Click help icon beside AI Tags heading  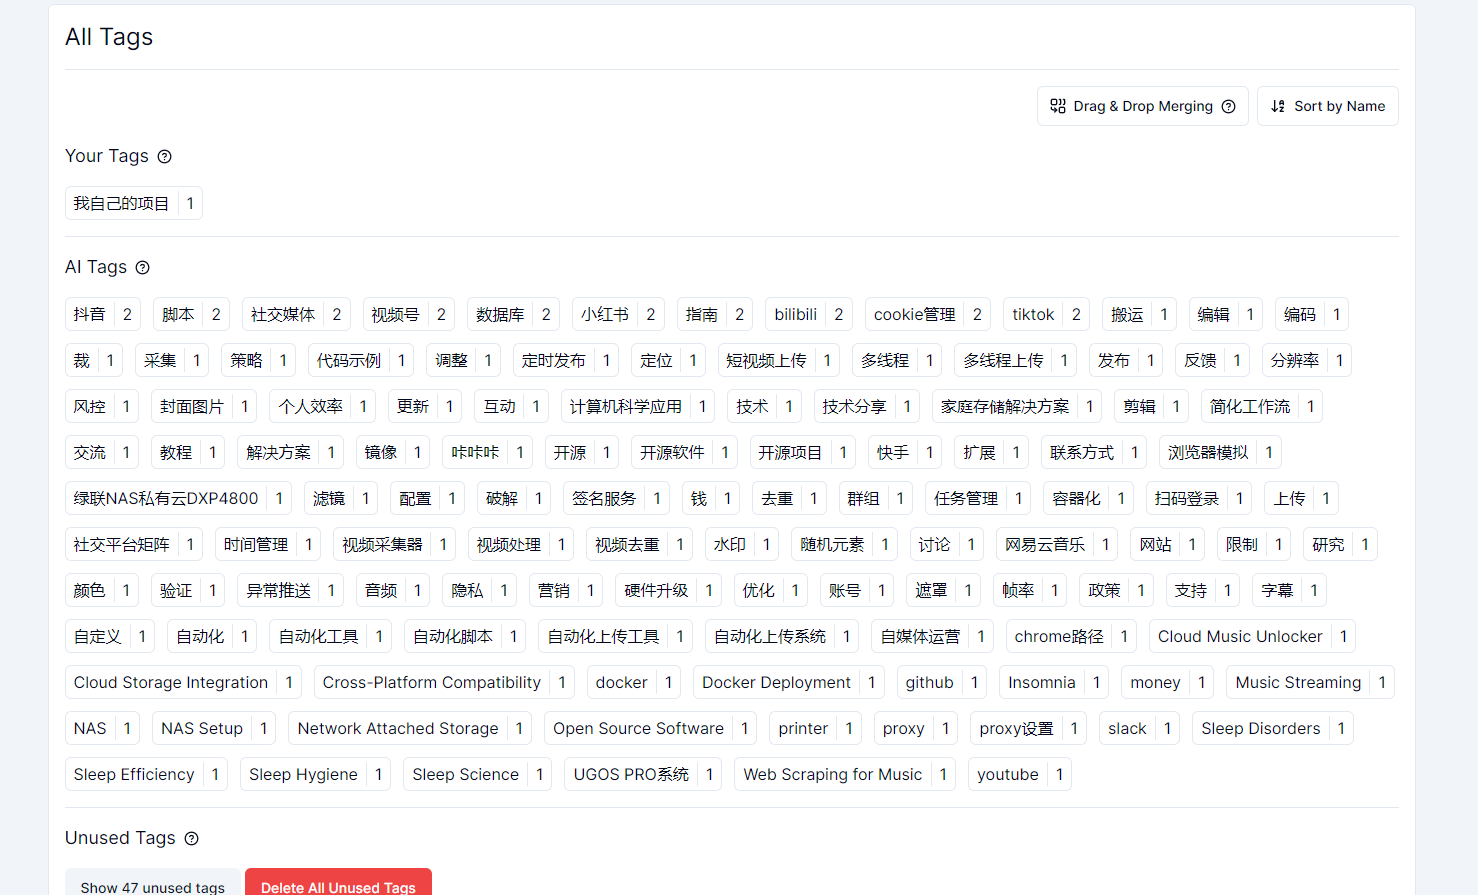coord(143,267)
